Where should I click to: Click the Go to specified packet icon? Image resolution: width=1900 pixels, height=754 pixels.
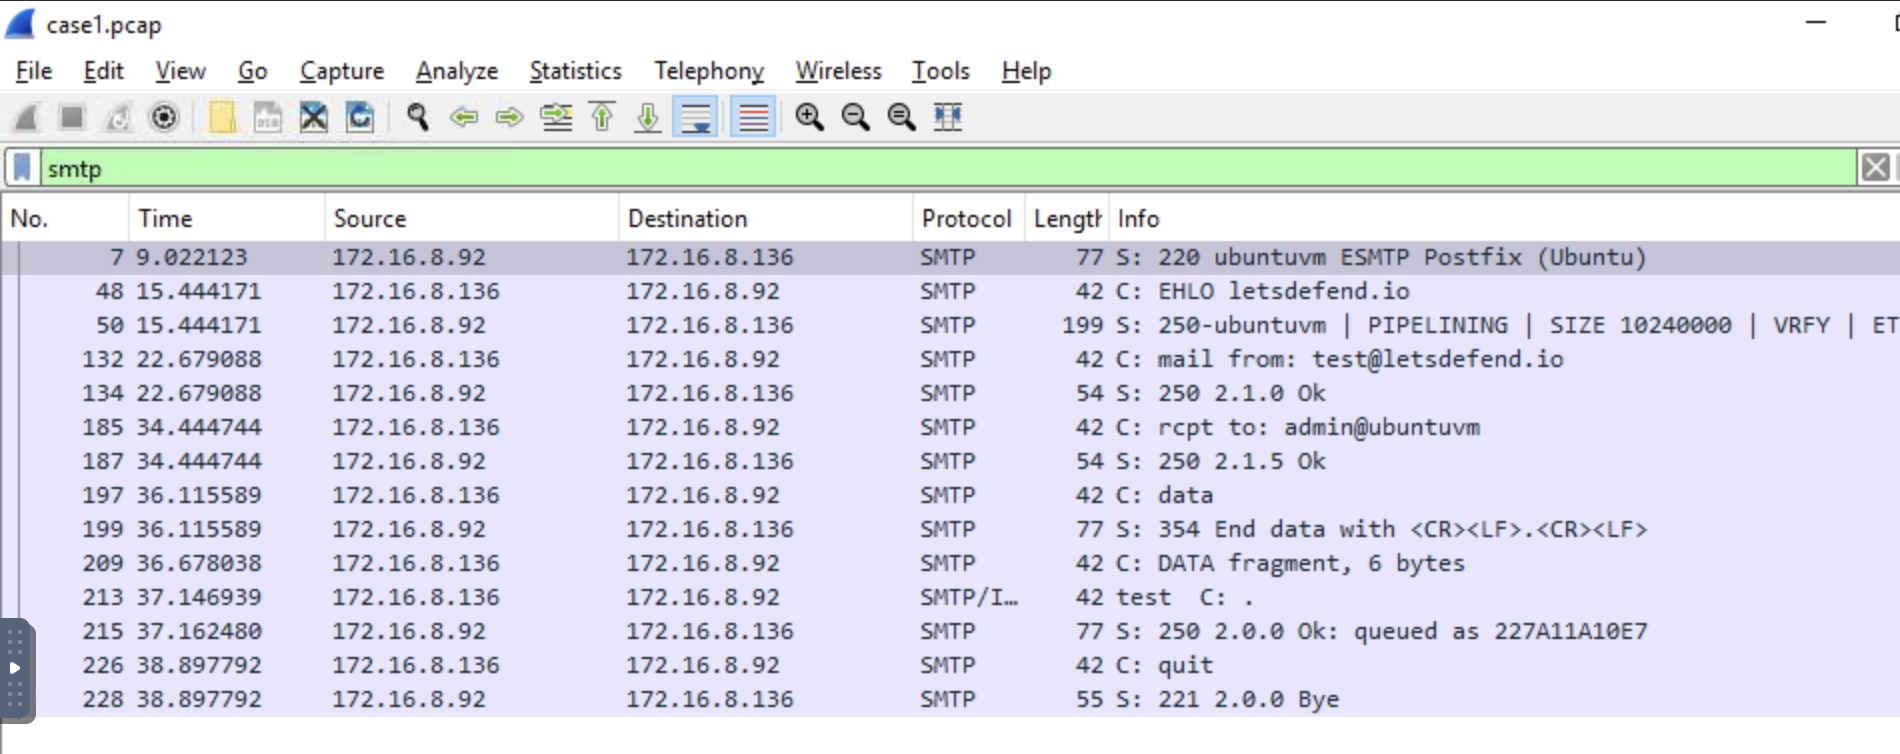click(556, 117)
